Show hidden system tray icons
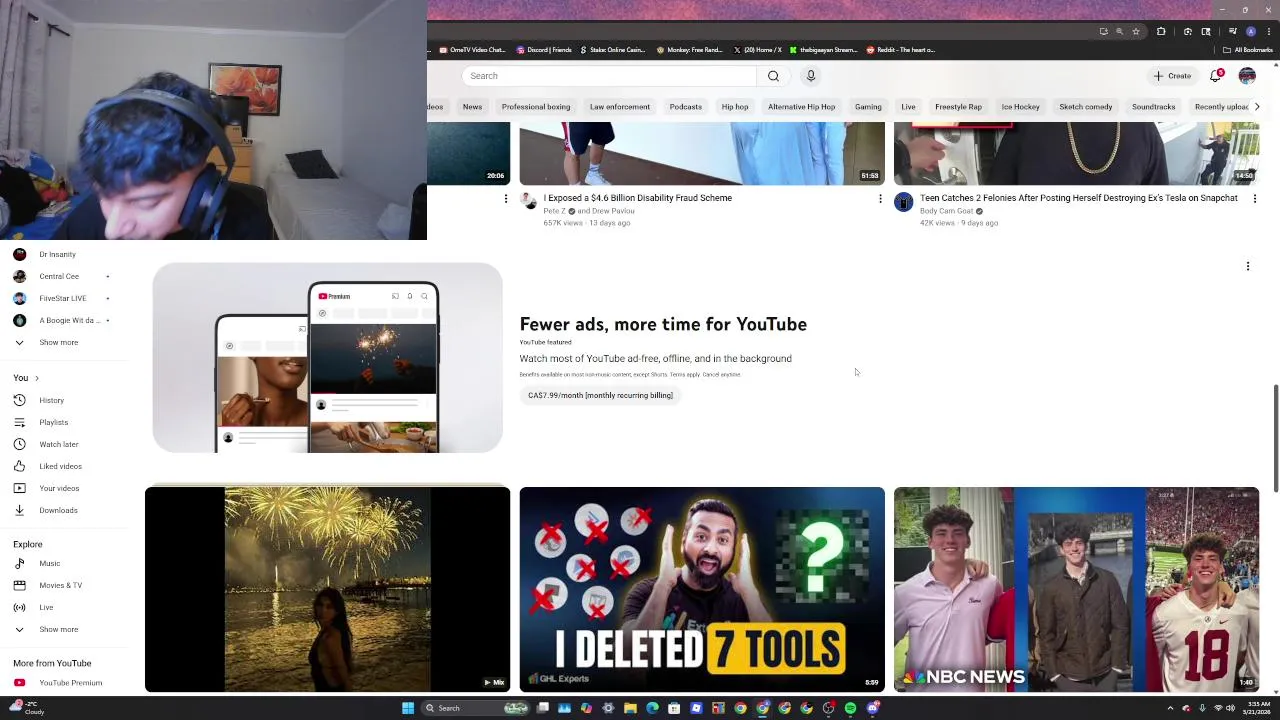1280x720 pixels. 1170,708
